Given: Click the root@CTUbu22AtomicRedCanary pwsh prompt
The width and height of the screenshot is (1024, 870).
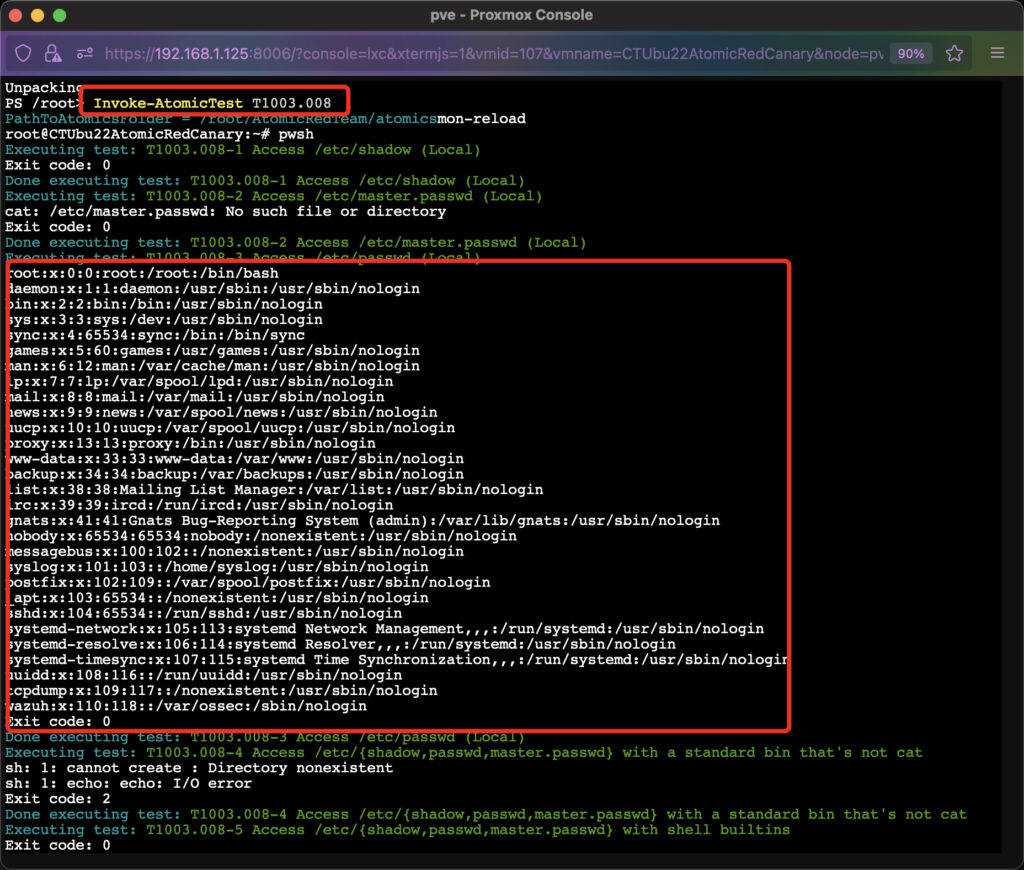Looking at the screenshot, I should tap(160, 134).
